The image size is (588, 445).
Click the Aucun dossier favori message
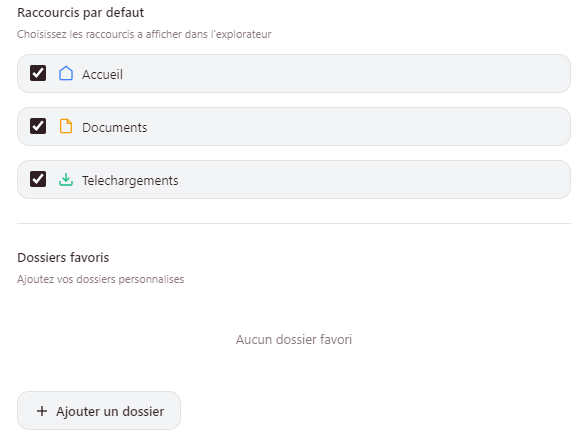pyautogui.click(x=294, y=339)
